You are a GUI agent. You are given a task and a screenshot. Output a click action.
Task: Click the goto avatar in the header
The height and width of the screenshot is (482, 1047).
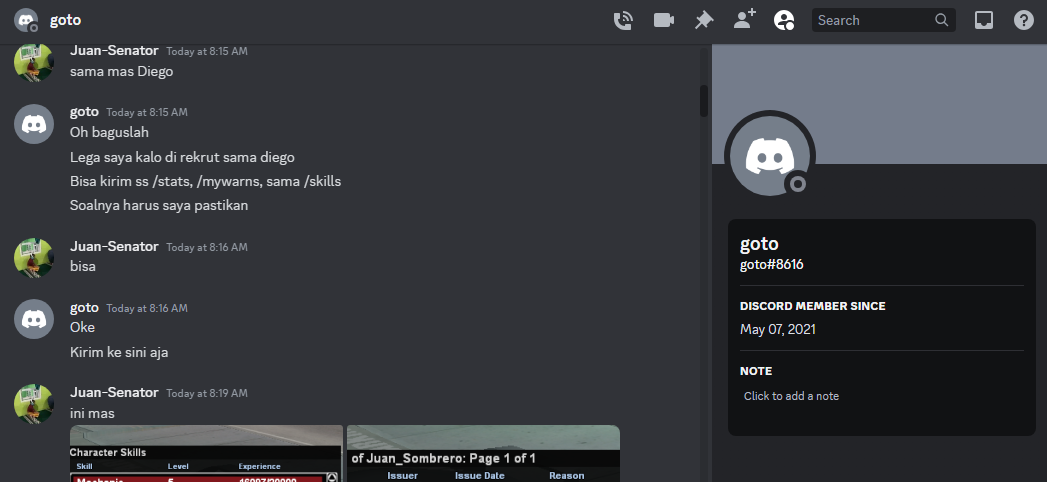[x=26, y=20]
